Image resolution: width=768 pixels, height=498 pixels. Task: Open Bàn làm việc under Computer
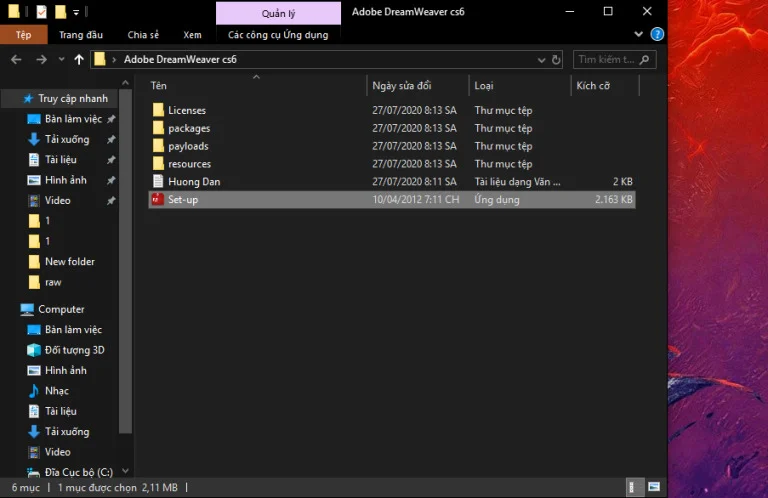[73, 330]
